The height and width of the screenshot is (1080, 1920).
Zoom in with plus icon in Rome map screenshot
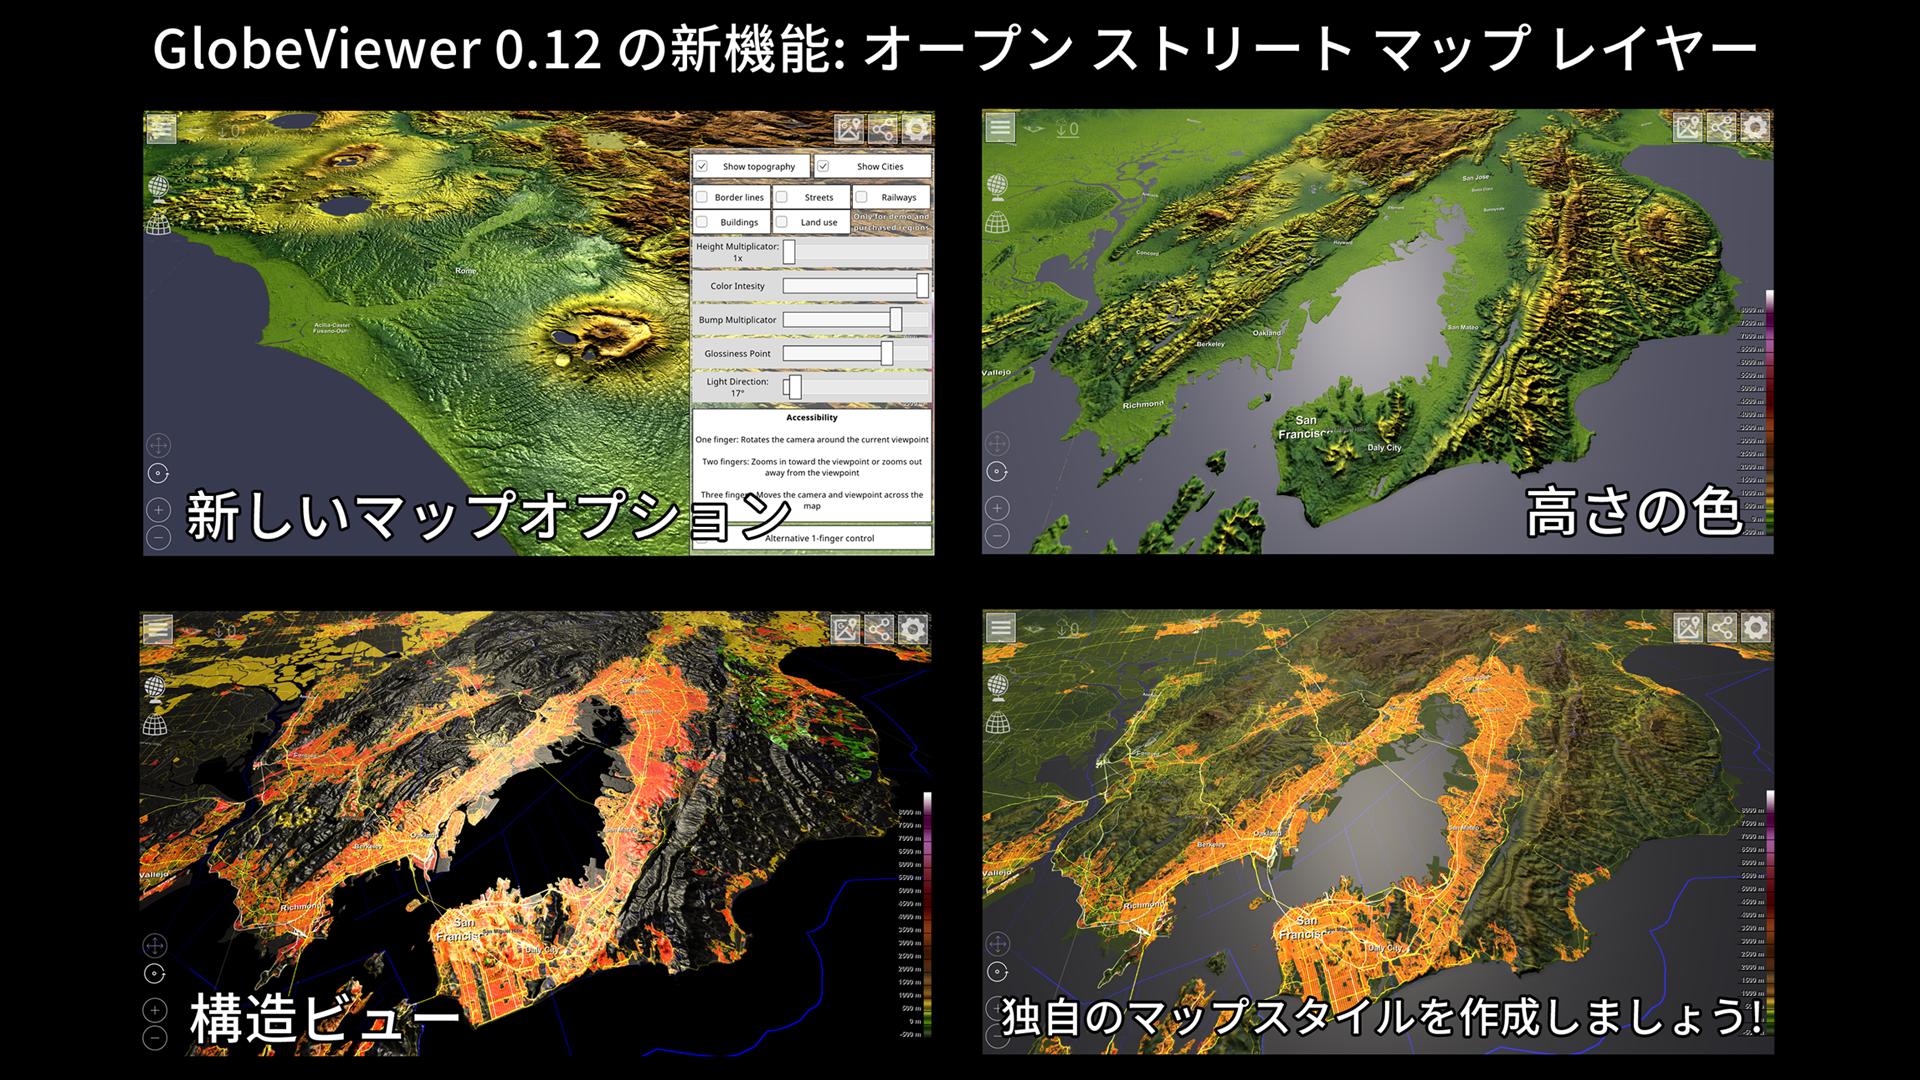(x=158, y=510)
